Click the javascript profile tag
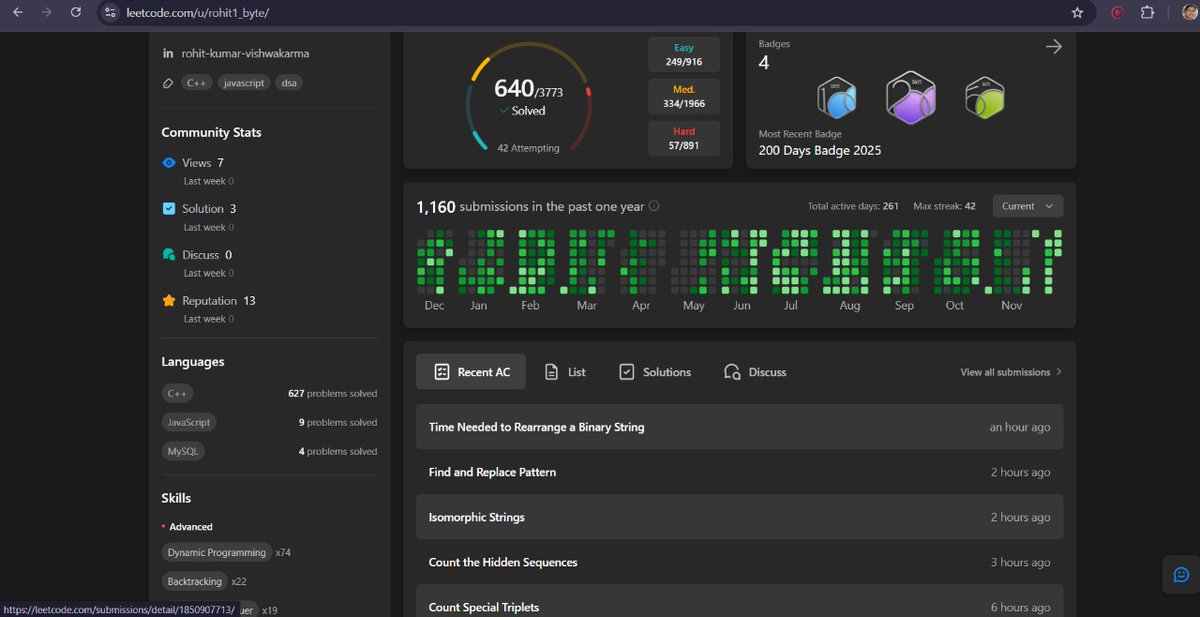 point(244,83)
